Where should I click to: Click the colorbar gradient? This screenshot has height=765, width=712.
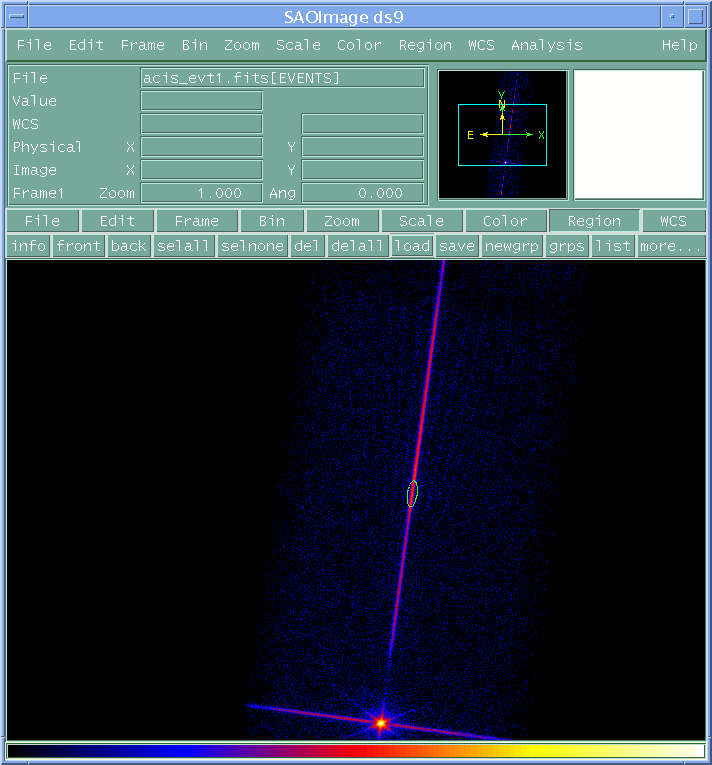pos(356,750)
